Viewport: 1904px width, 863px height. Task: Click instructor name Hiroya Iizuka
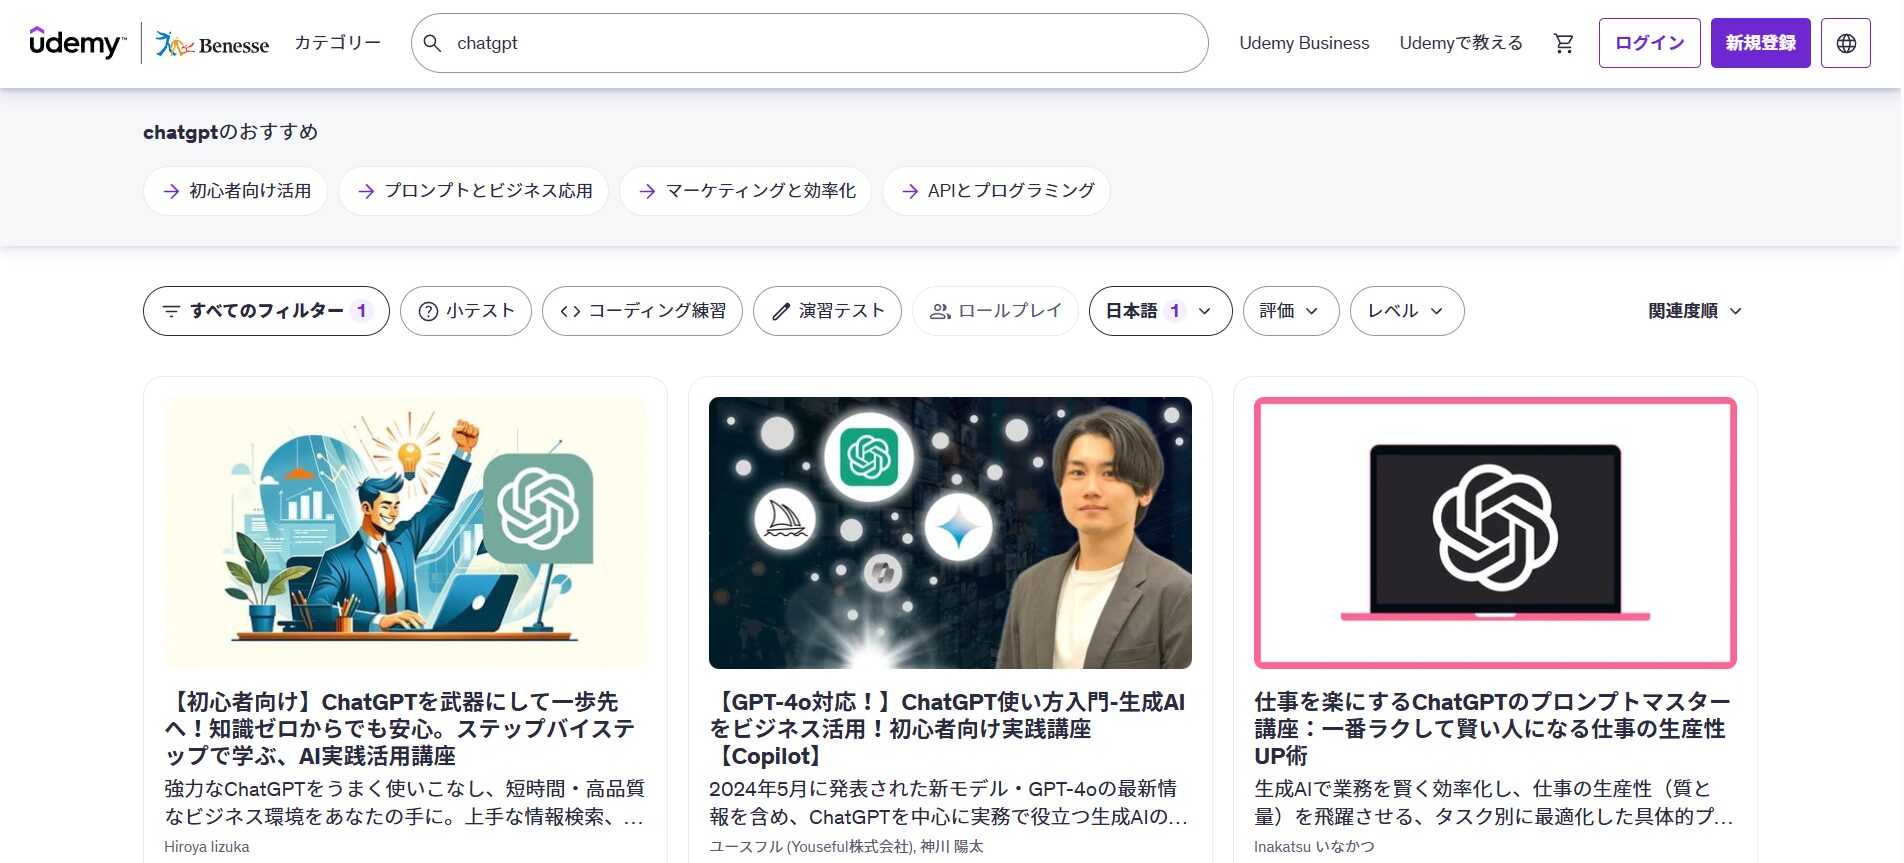[x=207, y=847]
